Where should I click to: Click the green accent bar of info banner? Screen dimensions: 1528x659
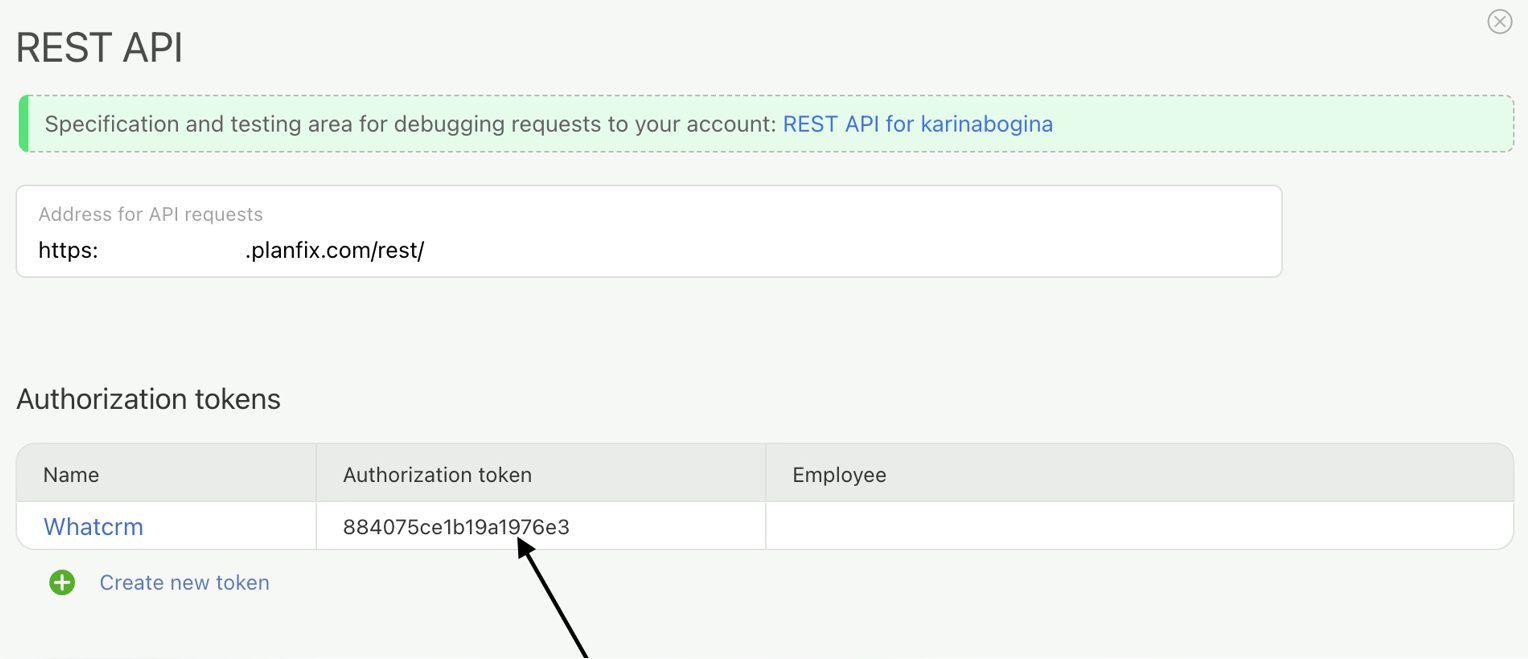23,124
